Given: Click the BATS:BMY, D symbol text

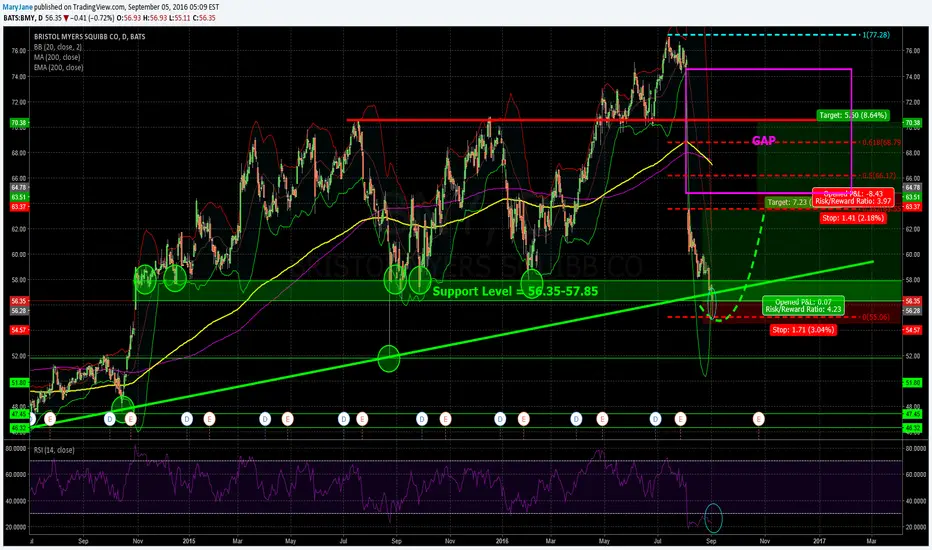Looking at the screenshot, I should click(x=23, y=18).
